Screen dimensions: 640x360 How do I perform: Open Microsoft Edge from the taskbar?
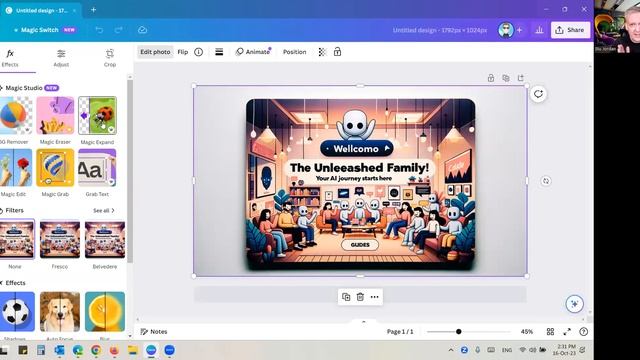tap(78, 350)
